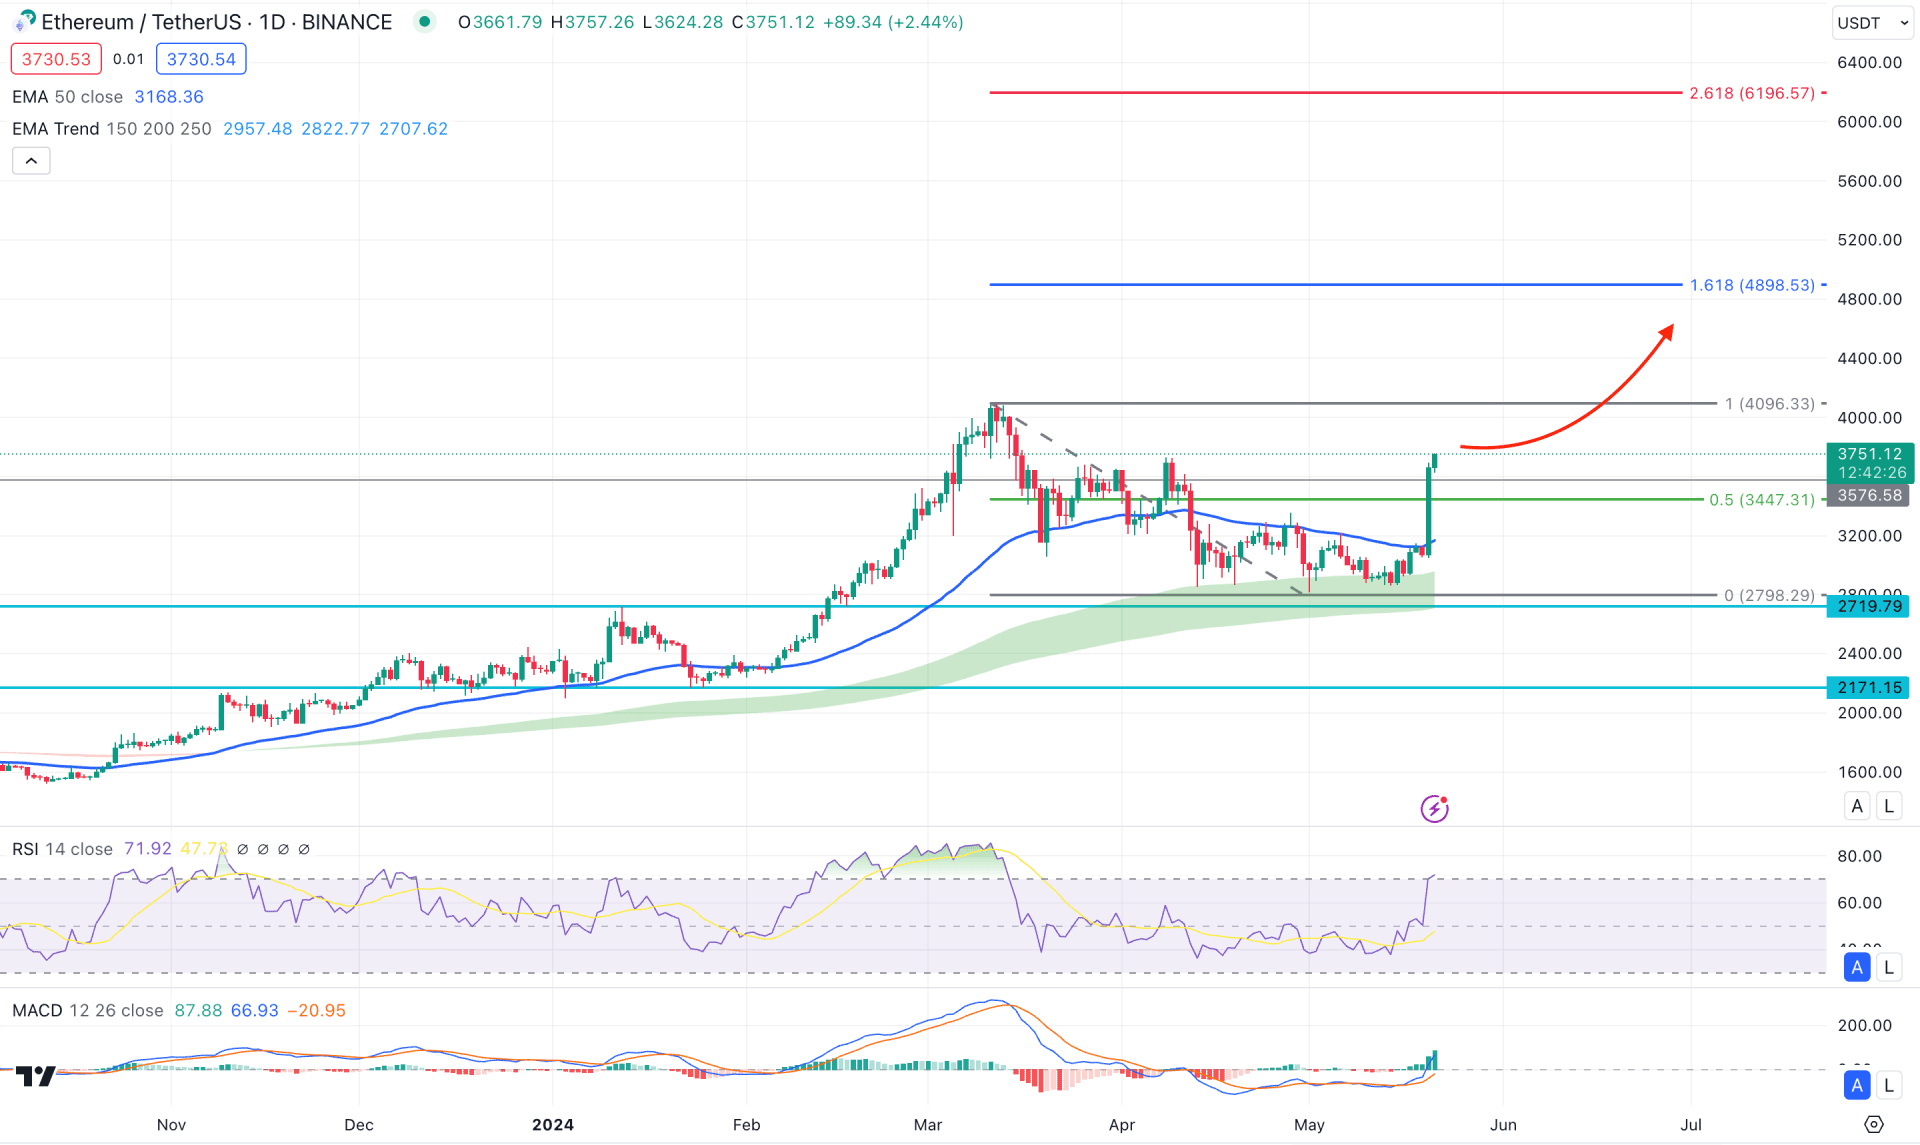Click the high value H3757.26
Screen dimensions: 1920x1145
point(592,22)
